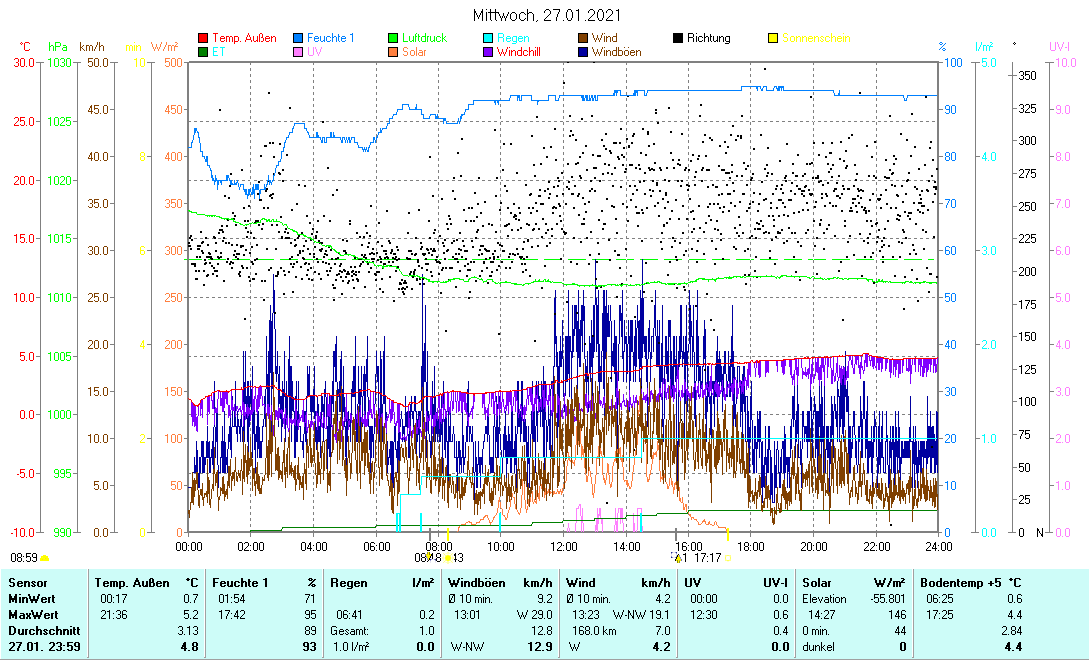Click the chart title Mittwoch, 27.01.2021
This screenshot has width=1089, height=660.
click(546, 16)
